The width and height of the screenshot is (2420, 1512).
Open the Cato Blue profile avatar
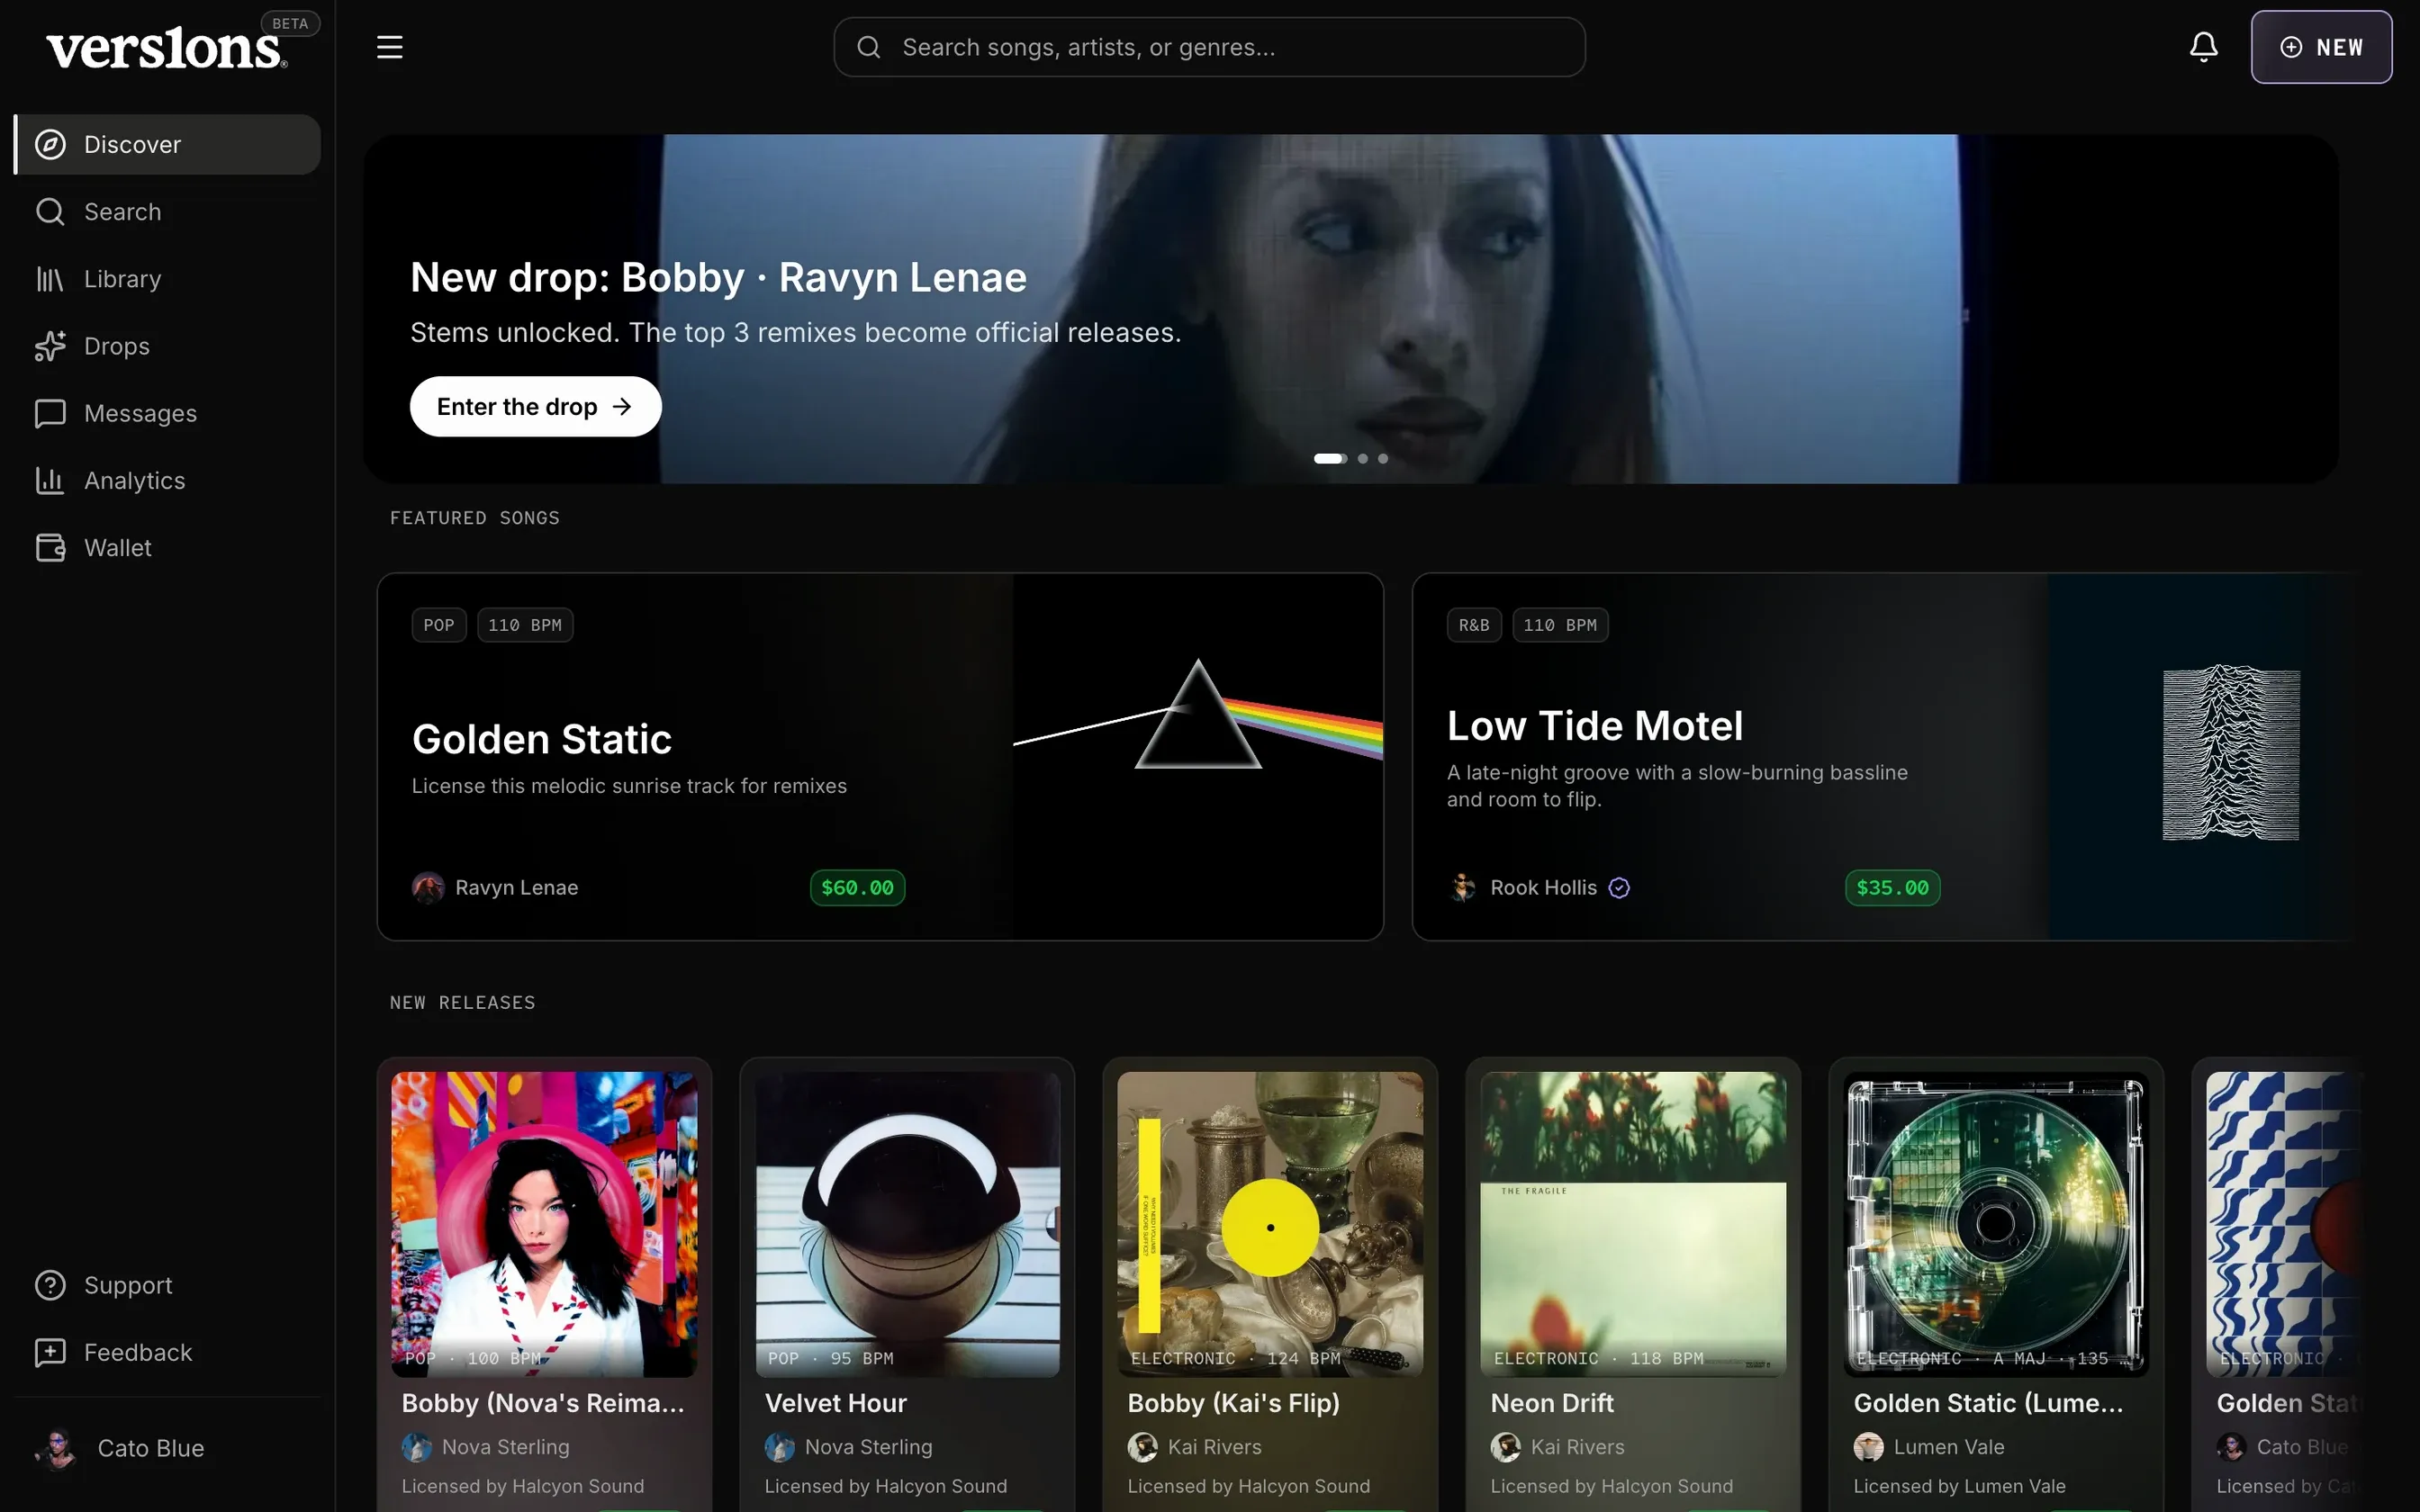coord(56,1448)
